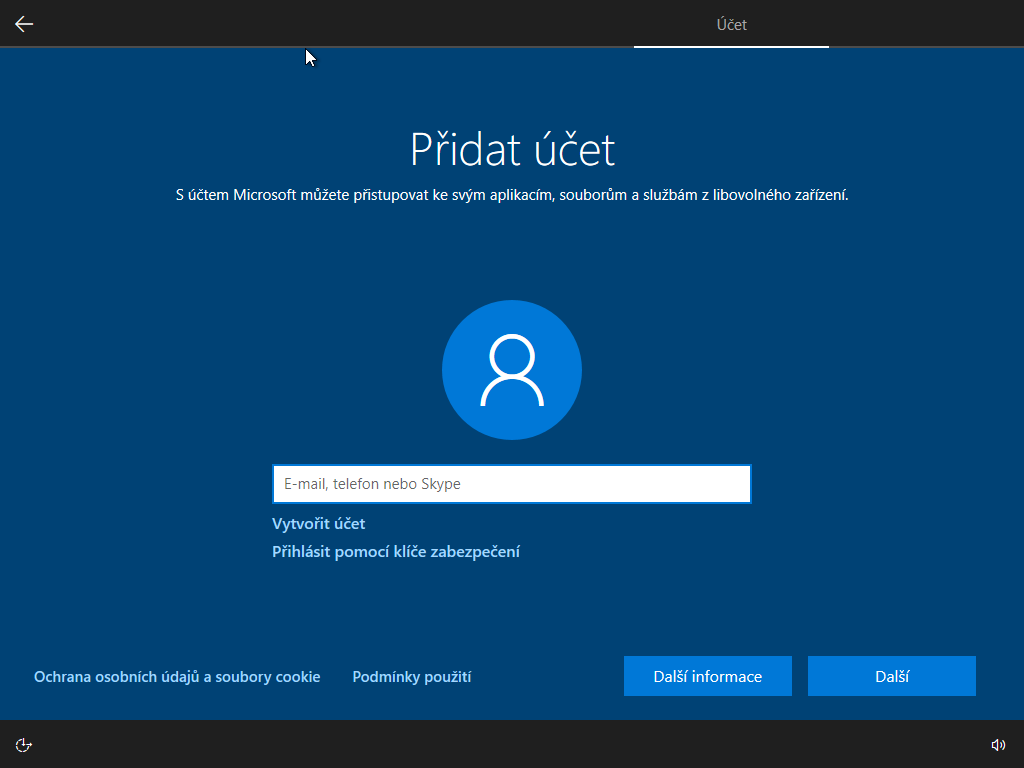Choose Přihlásit pomocí klíče zabezpečení

[x=395, y=552]
